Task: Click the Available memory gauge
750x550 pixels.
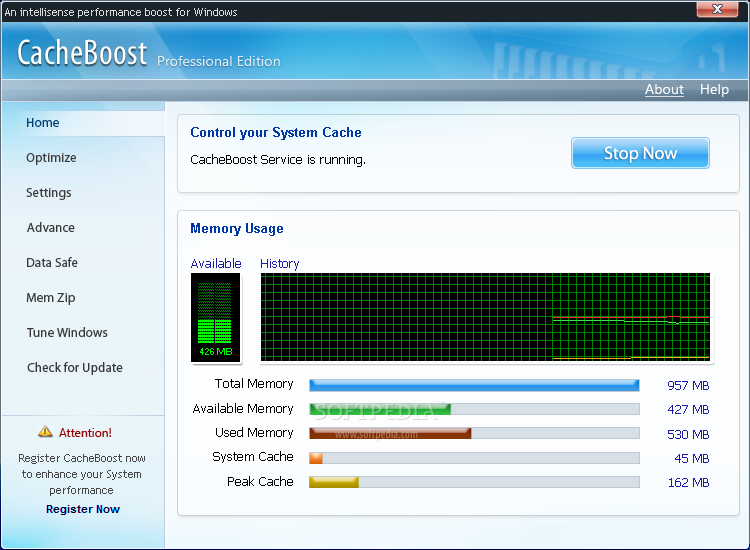Action: coord(215,318)
